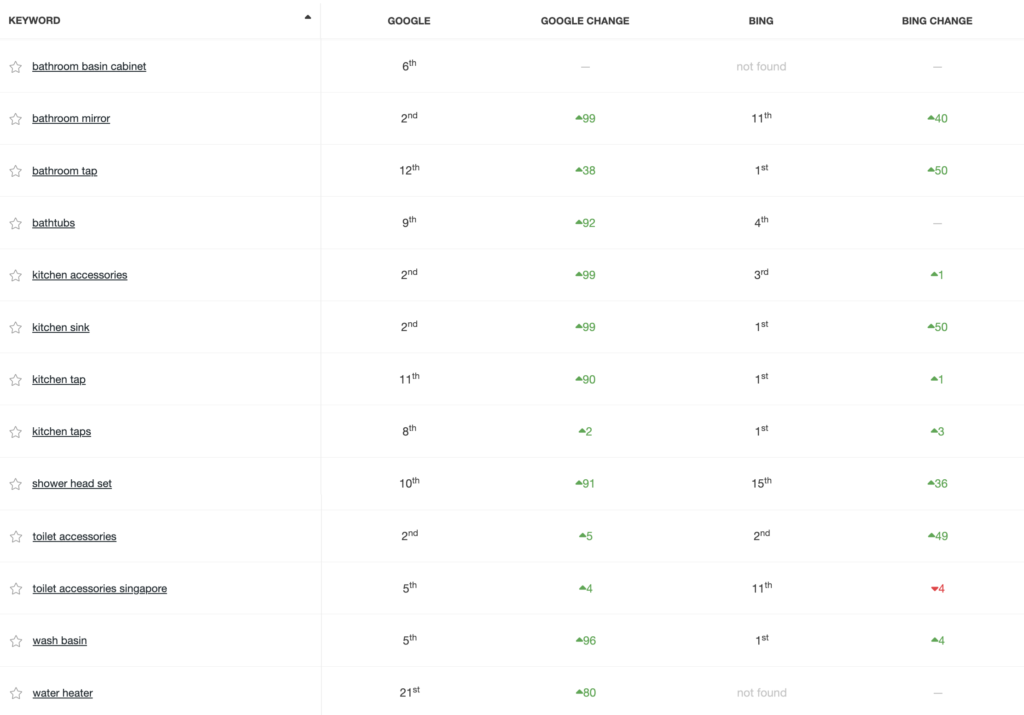Toggle star for bathroom tap
The image size is (1024, 715).
coord(16,171)
